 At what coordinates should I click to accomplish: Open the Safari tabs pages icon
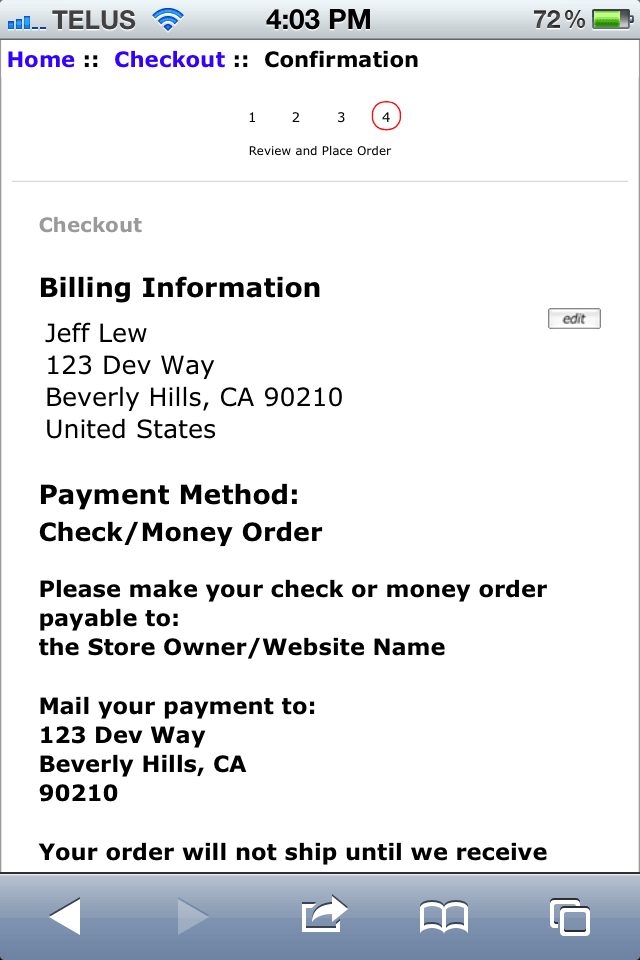pyautogui.click(x=570, y=915)
